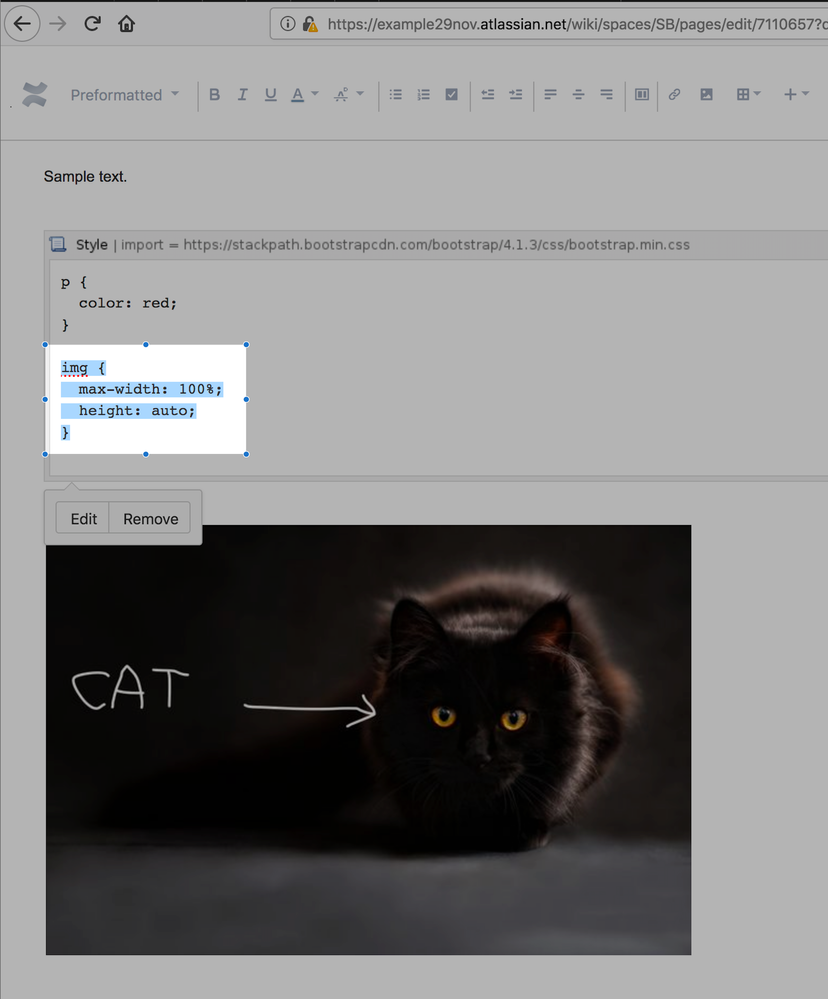Click the 'p {' code line
The image size is (828, 999).
point(74,282)
